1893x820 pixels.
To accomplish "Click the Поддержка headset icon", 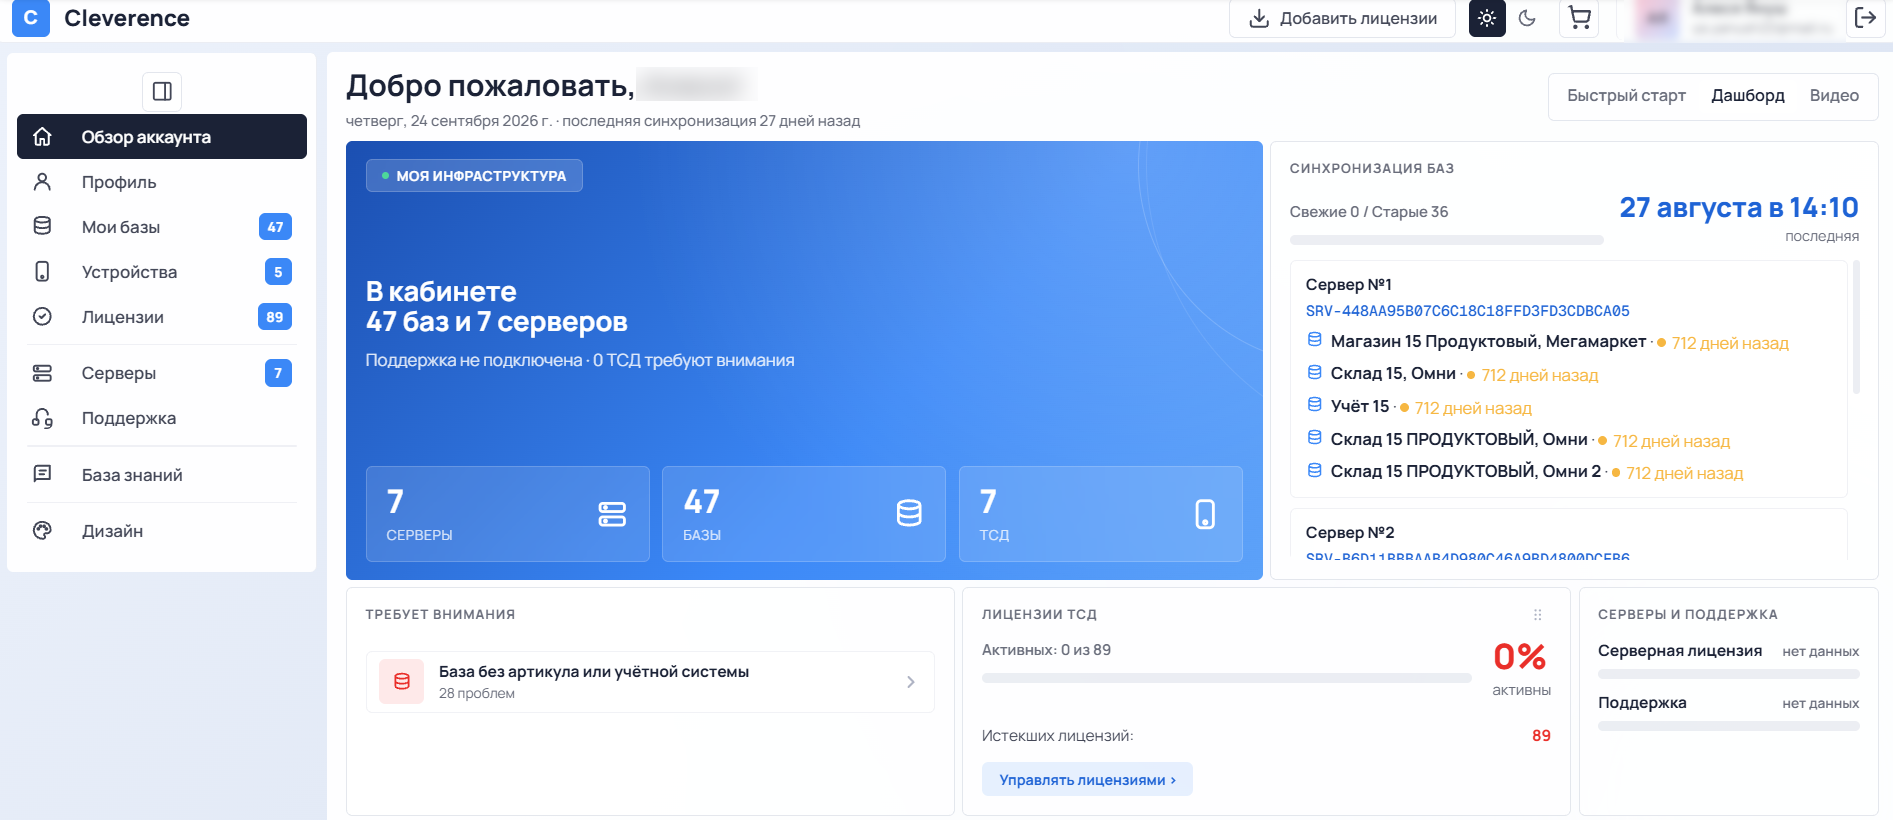I will click(x=42, y=418).
